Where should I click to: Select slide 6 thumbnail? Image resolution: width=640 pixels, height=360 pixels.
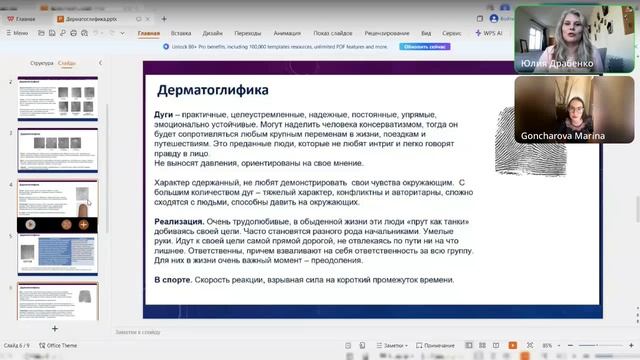[58, 301]
